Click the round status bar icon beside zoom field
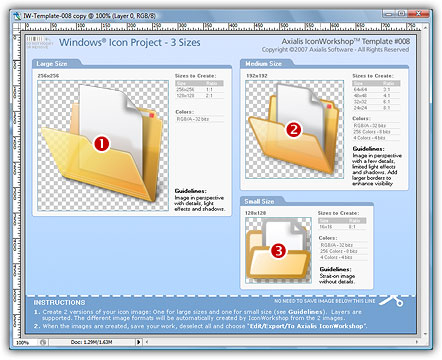Viewport: 442px width, 360px height. [43, 342]
